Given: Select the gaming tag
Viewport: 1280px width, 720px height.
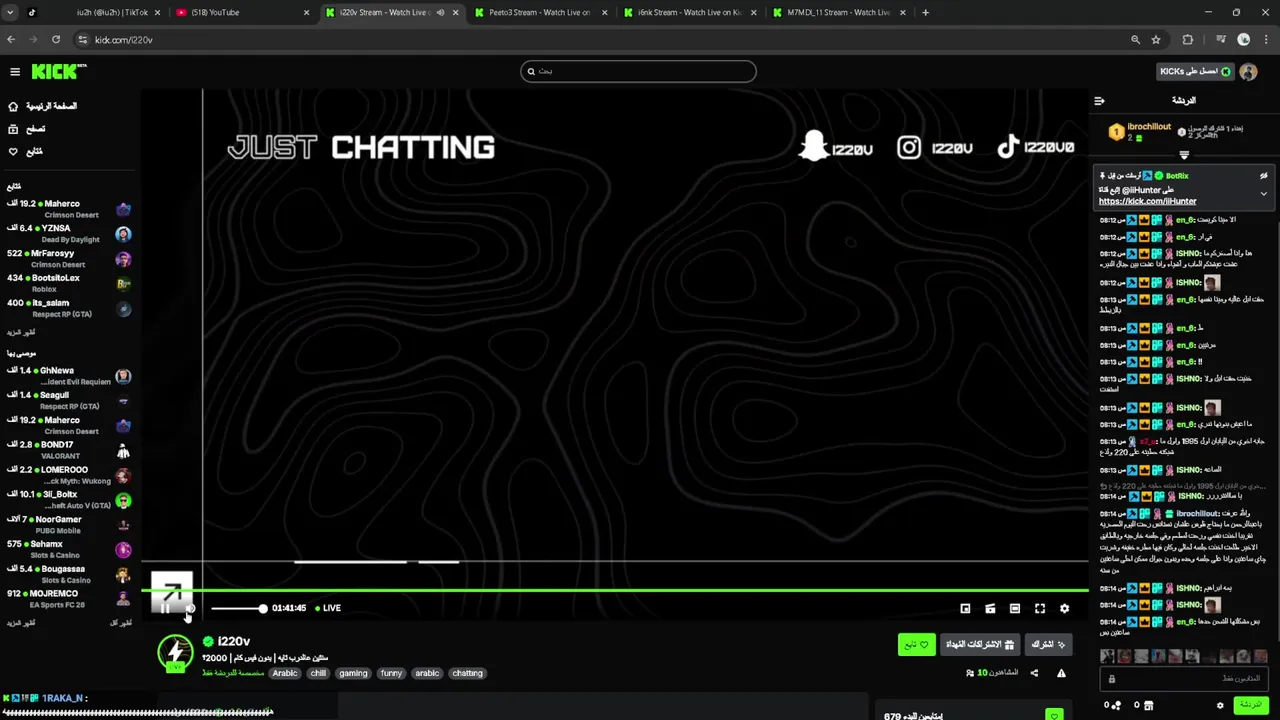Looking at the screenshot, I should [x=353, y=673].
